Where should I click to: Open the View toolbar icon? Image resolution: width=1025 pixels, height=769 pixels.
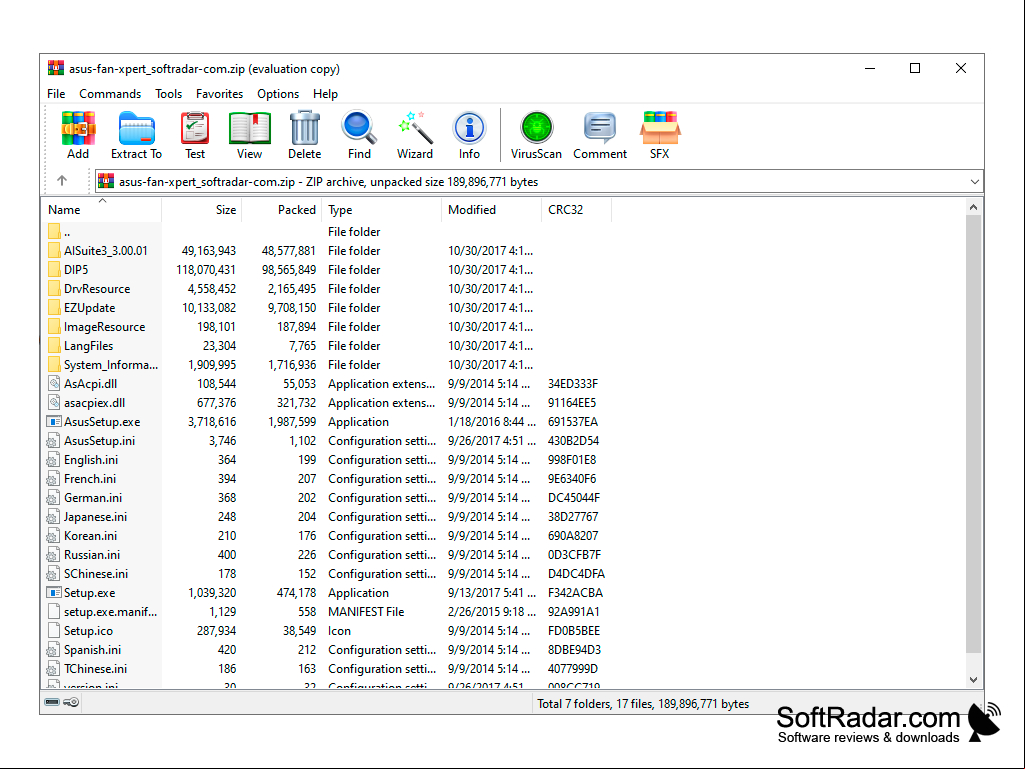(249, 128)
